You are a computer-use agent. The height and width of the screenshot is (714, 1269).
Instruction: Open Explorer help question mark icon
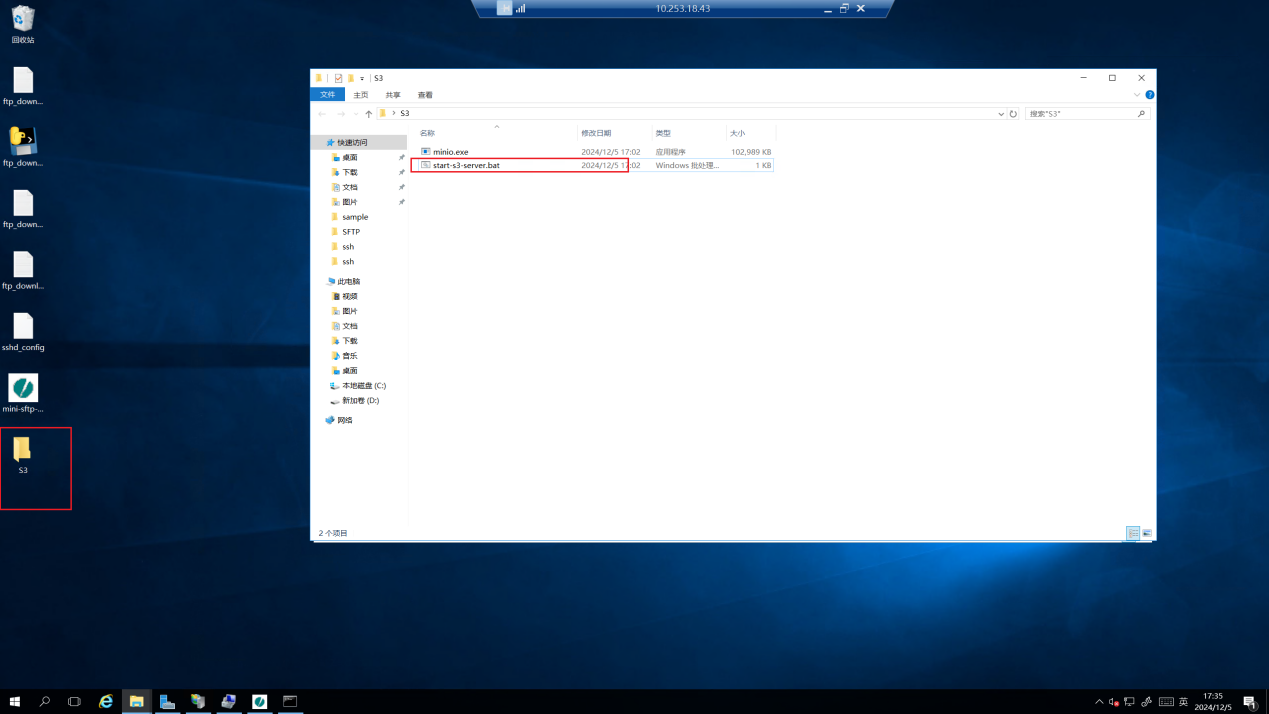pos(1149,95)
